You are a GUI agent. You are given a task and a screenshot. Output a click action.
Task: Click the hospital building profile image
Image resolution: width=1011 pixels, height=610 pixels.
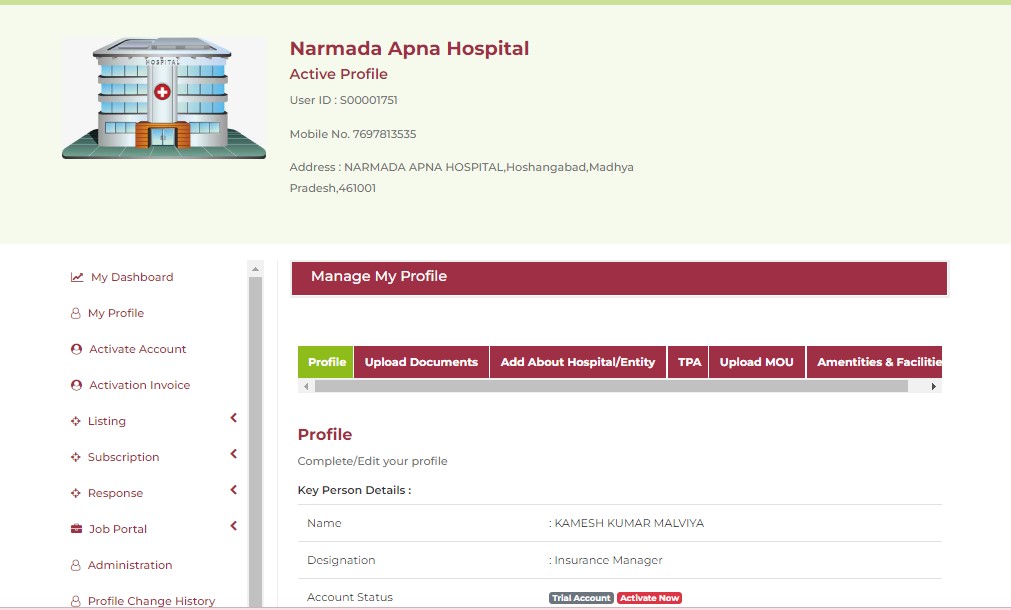[x=164, y=98]
